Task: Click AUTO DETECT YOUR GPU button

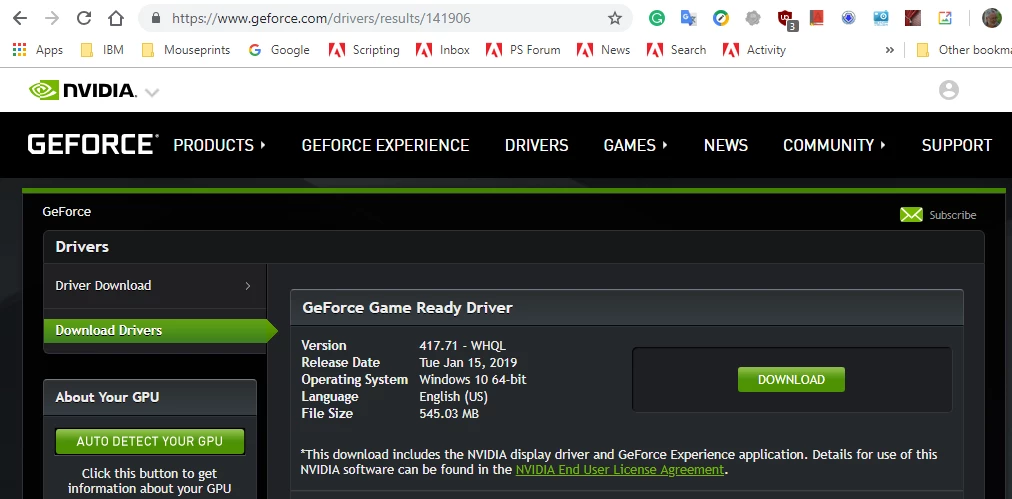Action: click(x=150, y=442)
